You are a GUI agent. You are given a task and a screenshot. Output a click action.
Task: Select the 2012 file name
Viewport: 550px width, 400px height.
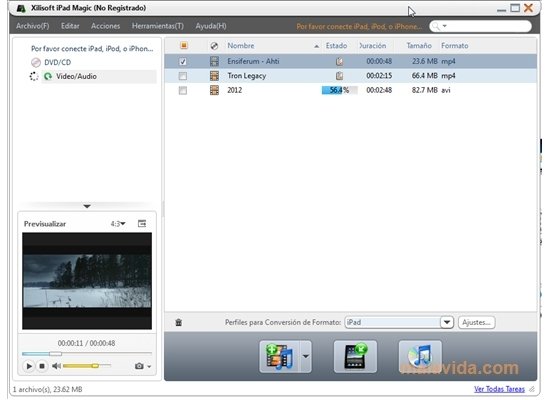pyautogui.click(x=235, y=90)
